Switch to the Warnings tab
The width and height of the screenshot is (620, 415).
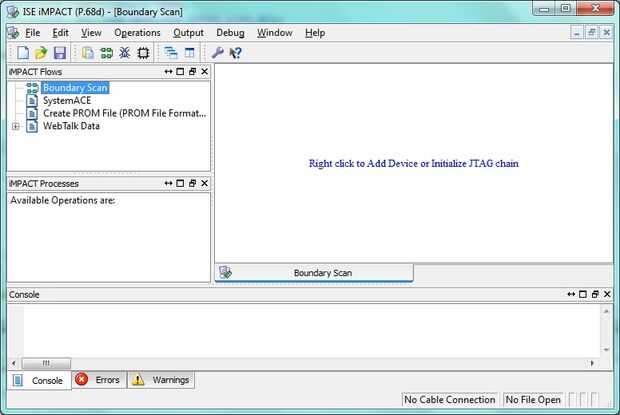coord(161,380)
